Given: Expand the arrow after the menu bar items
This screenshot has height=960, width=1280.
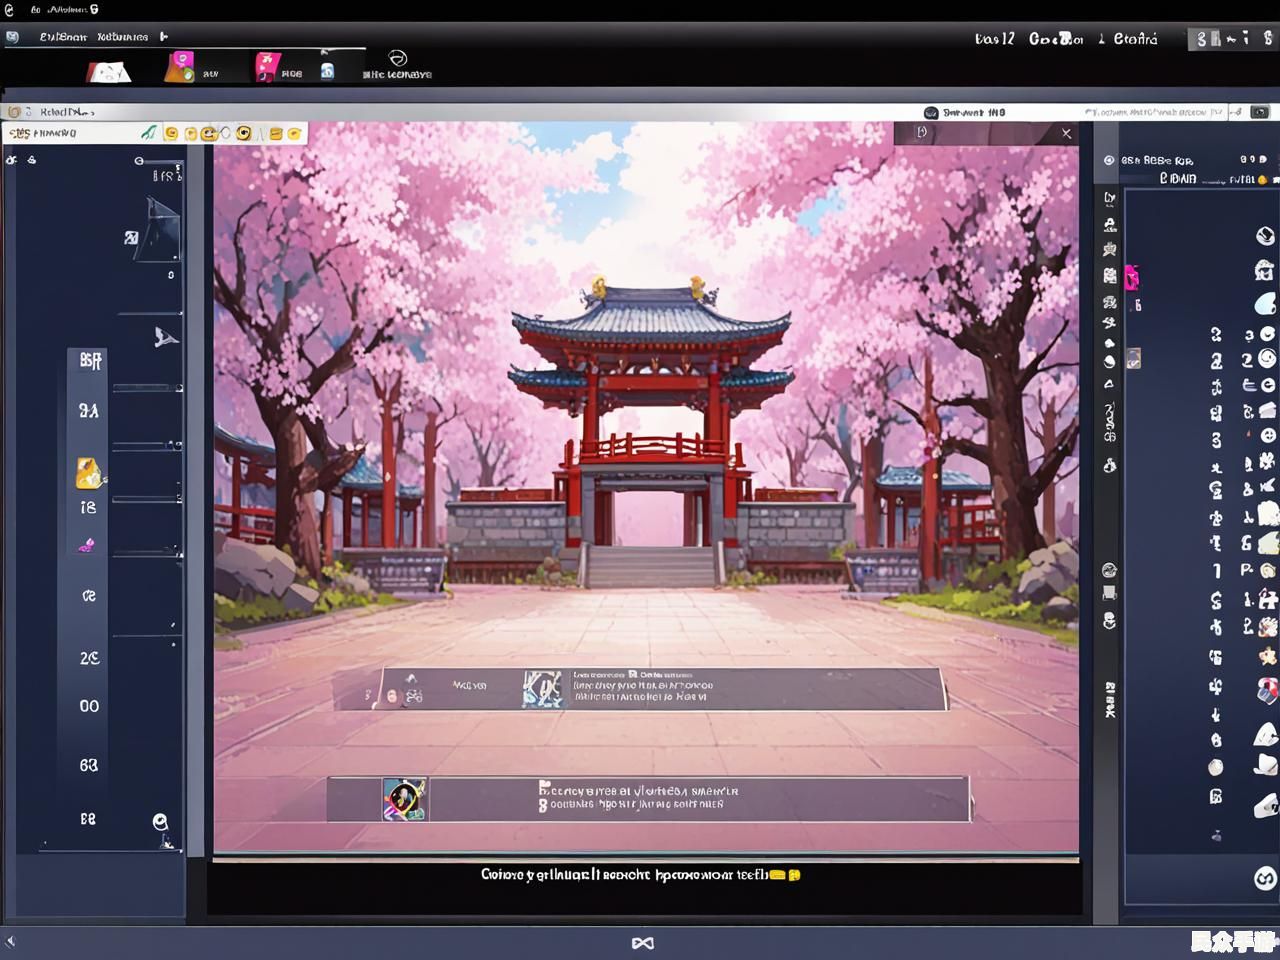Looking at the screenshot, I should point(165,37).
